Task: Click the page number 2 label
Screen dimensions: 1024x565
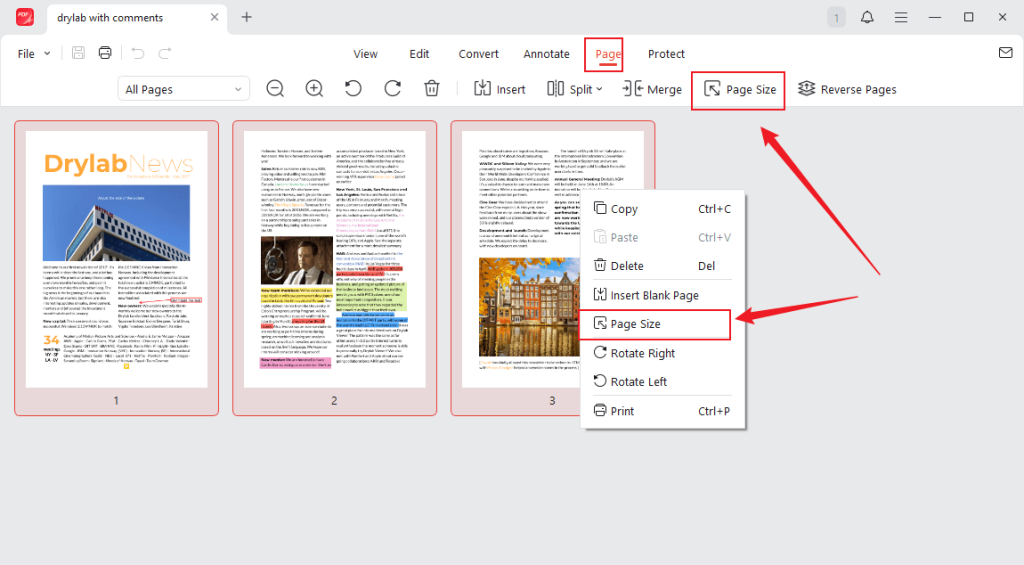Action: (x=334, y=400)
